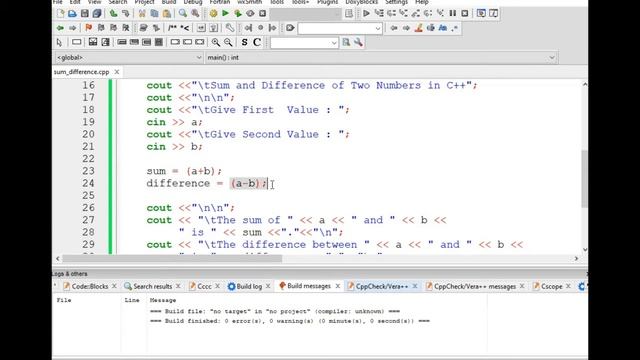Toggle regular expression (.*) search option
The height and width of the screenshot is (360, 640).
(x=455, y=28)
